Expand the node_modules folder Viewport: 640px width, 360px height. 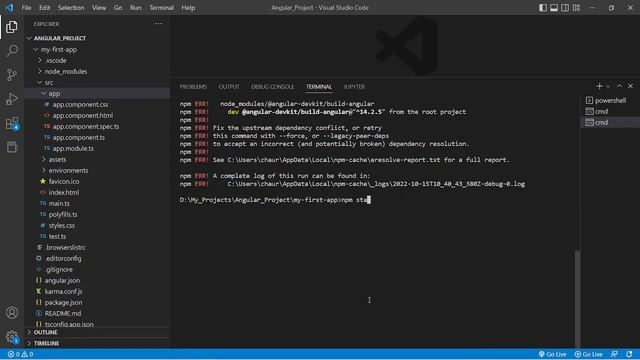(x=97, y=71)
